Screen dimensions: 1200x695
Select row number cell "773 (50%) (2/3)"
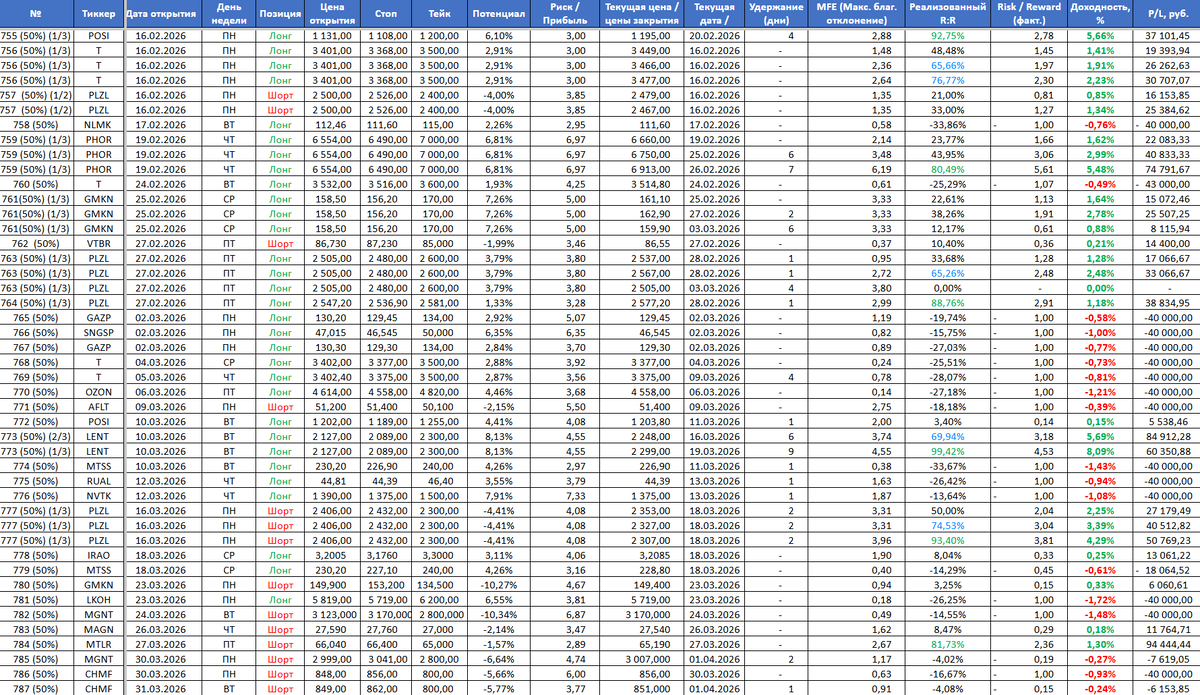pyautogui.click(x=36, y=437)
